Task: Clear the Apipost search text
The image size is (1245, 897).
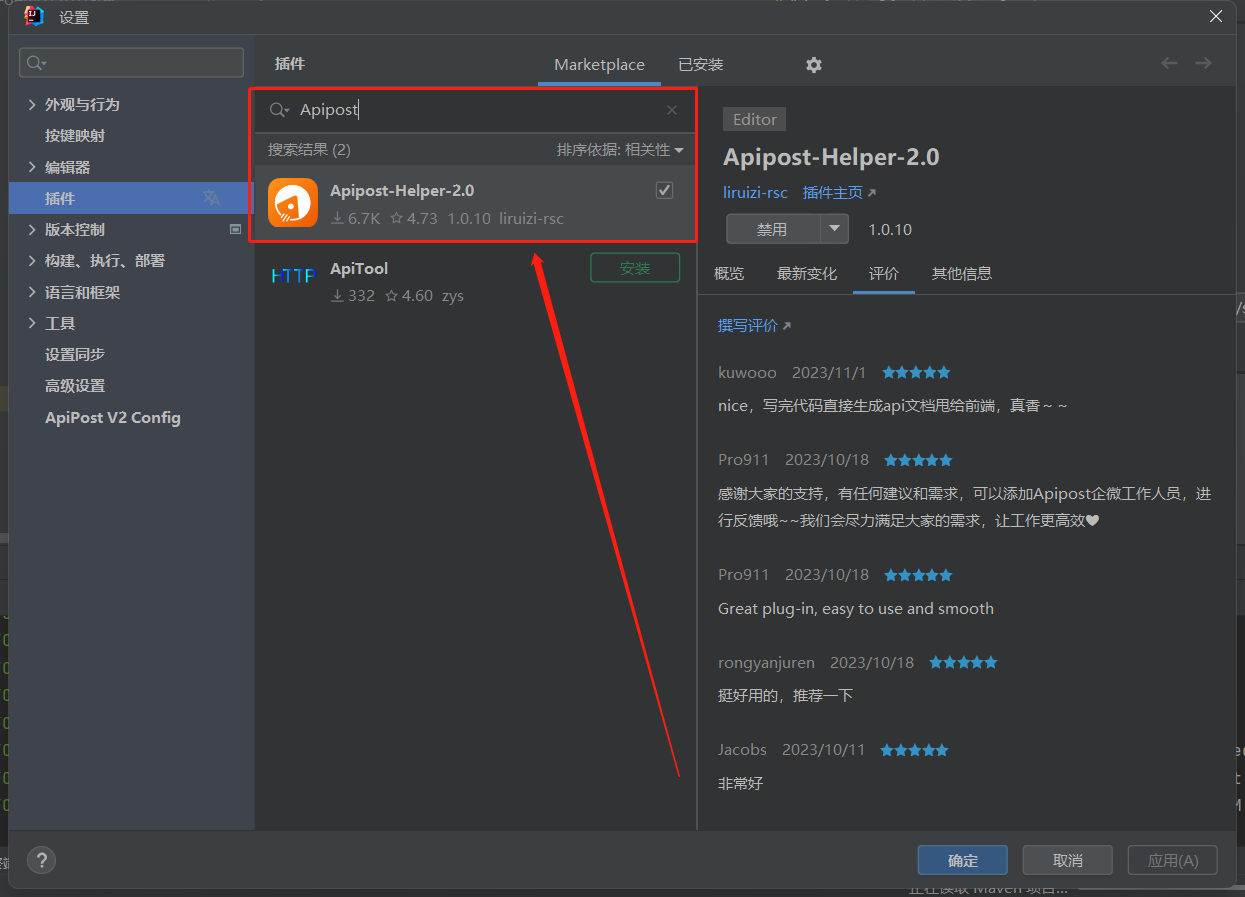Action: (x=672, y=110)
